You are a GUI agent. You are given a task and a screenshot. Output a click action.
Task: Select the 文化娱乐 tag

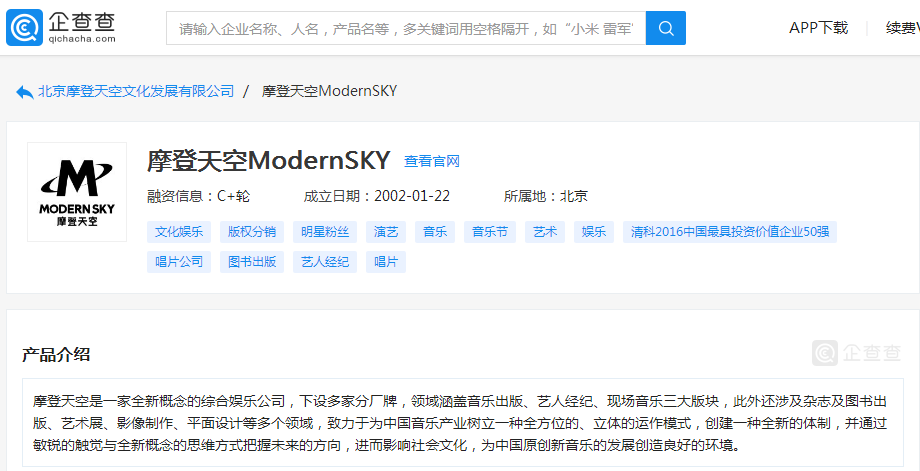(179, 232)
